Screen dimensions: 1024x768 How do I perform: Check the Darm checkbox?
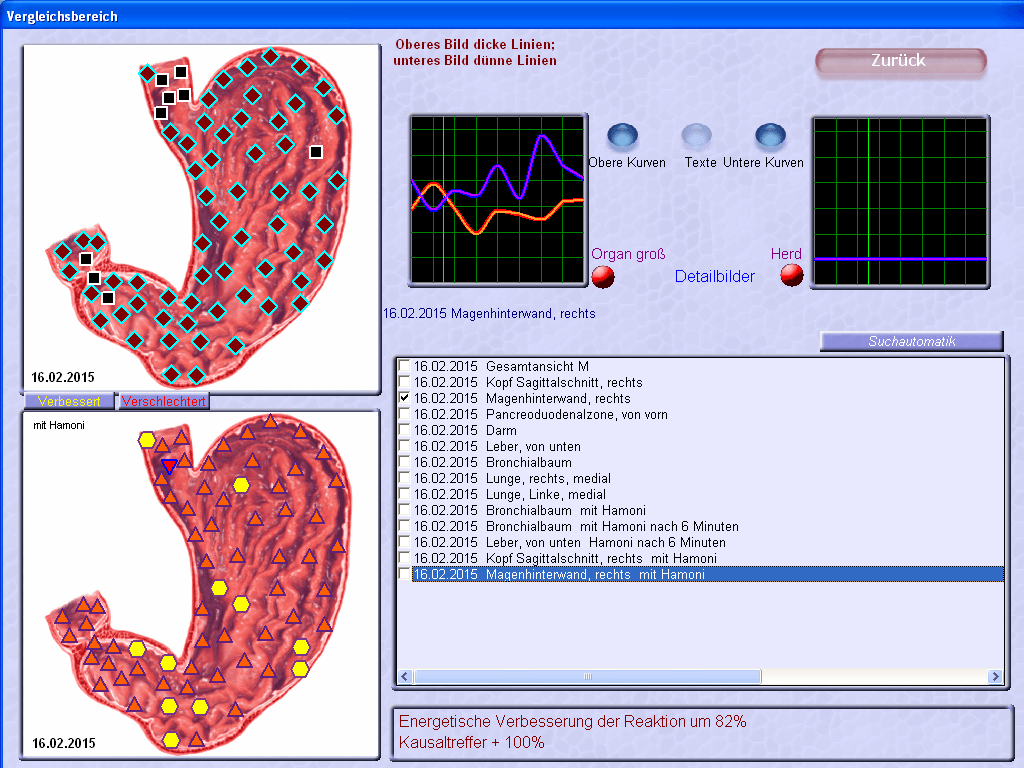404,430
